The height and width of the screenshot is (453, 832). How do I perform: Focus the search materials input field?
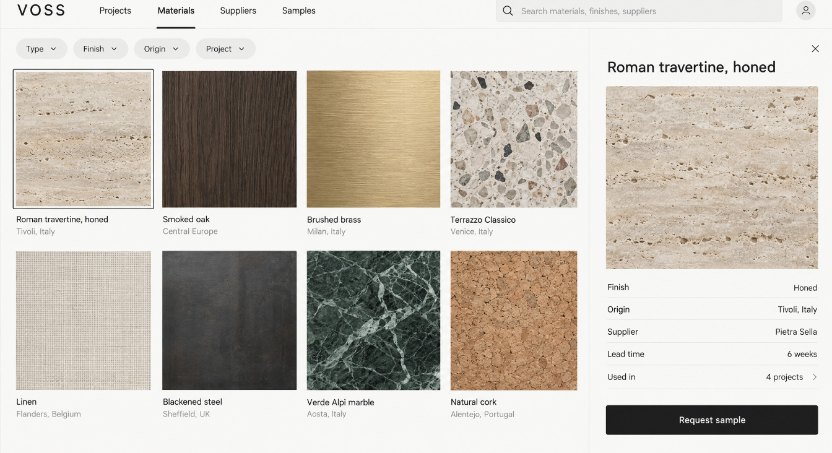click(x=639, y=11)
